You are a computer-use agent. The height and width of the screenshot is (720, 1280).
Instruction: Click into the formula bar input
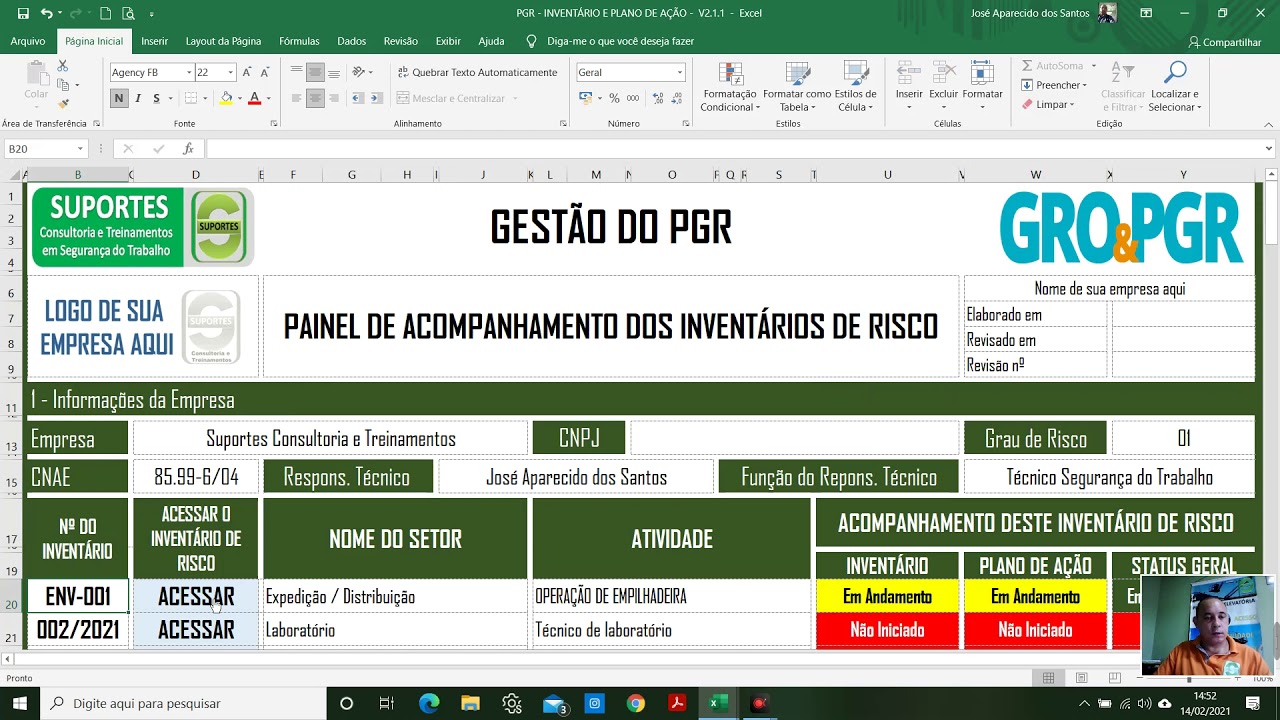[733, 149]
